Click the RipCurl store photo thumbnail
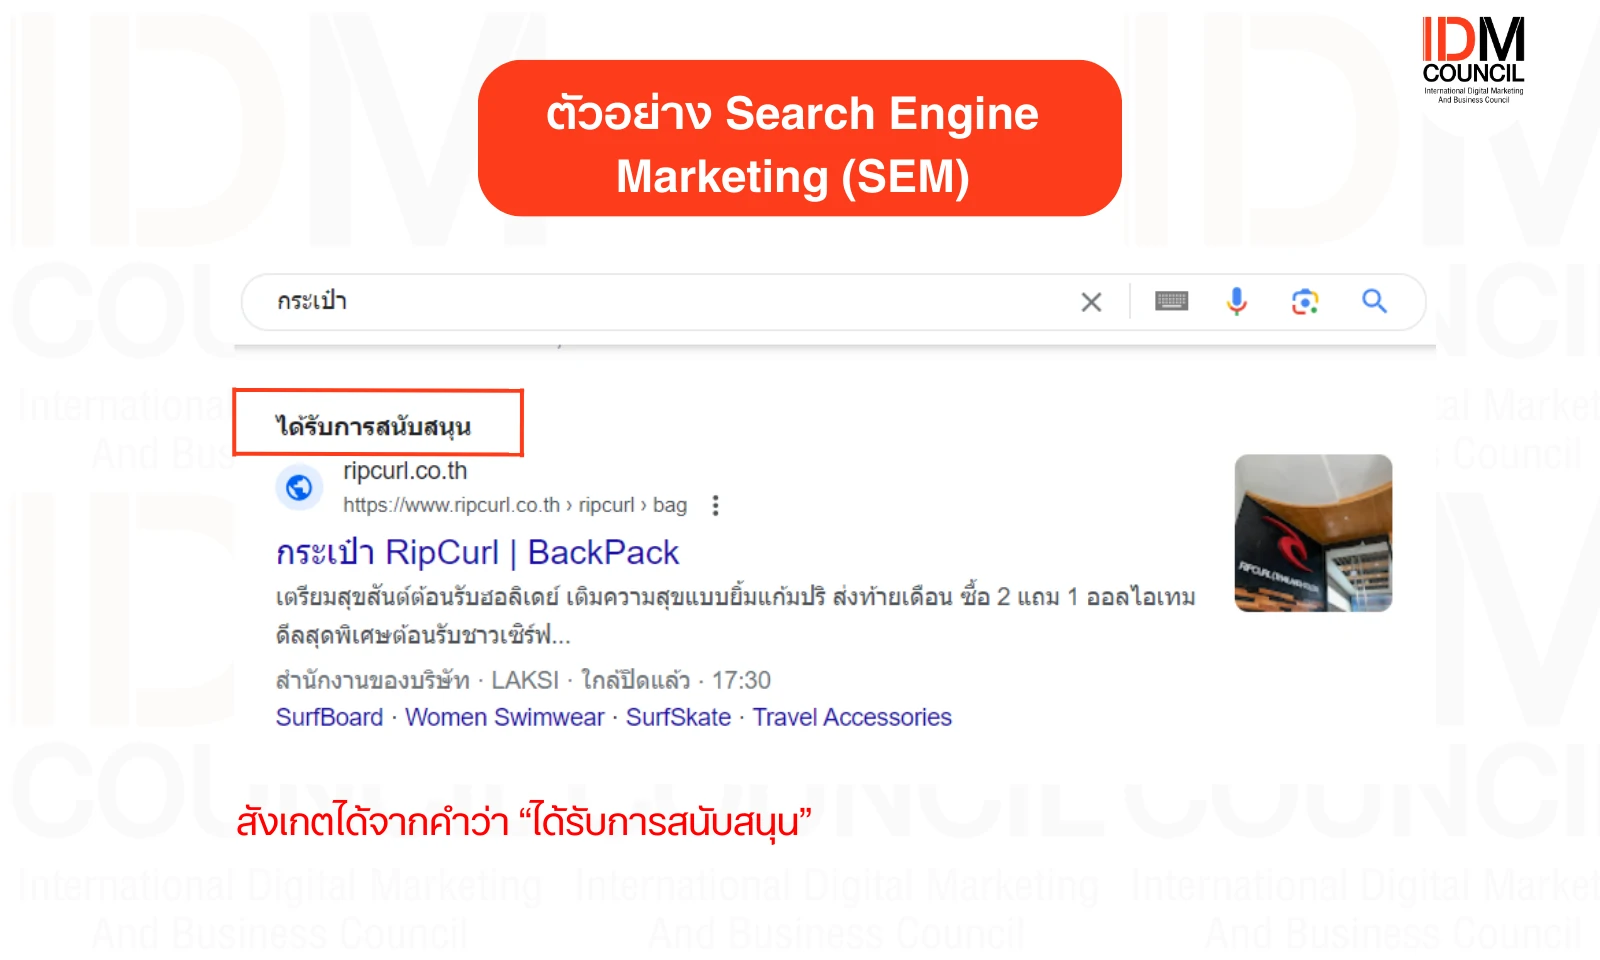 click(1313, 533)
